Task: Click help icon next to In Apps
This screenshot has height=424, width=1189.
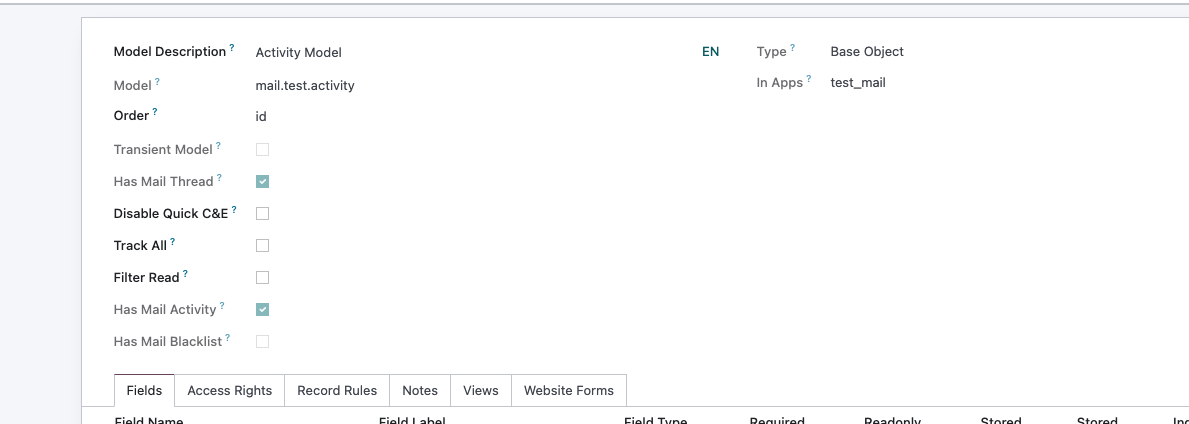Action: 809,79
